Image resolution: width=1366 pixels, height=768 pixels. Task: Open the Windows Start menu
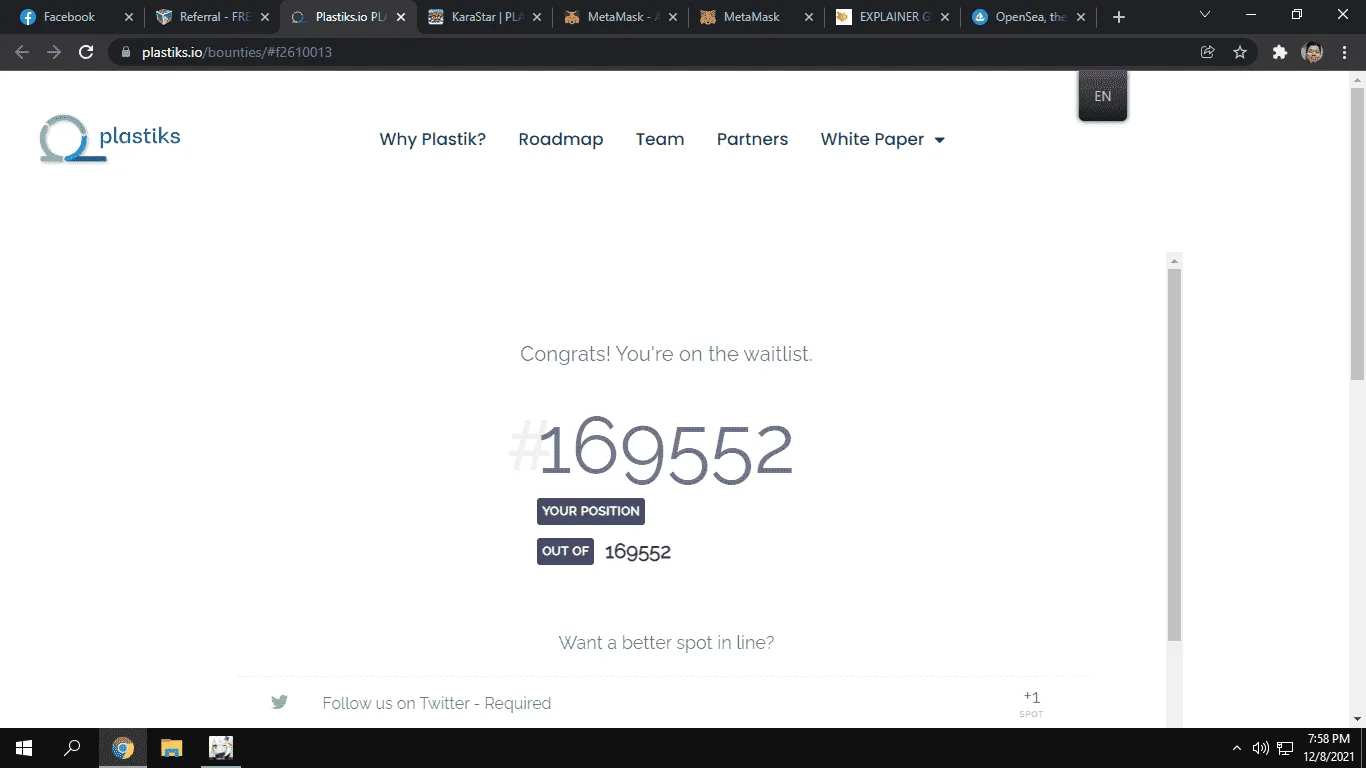[x=23, y=748]
